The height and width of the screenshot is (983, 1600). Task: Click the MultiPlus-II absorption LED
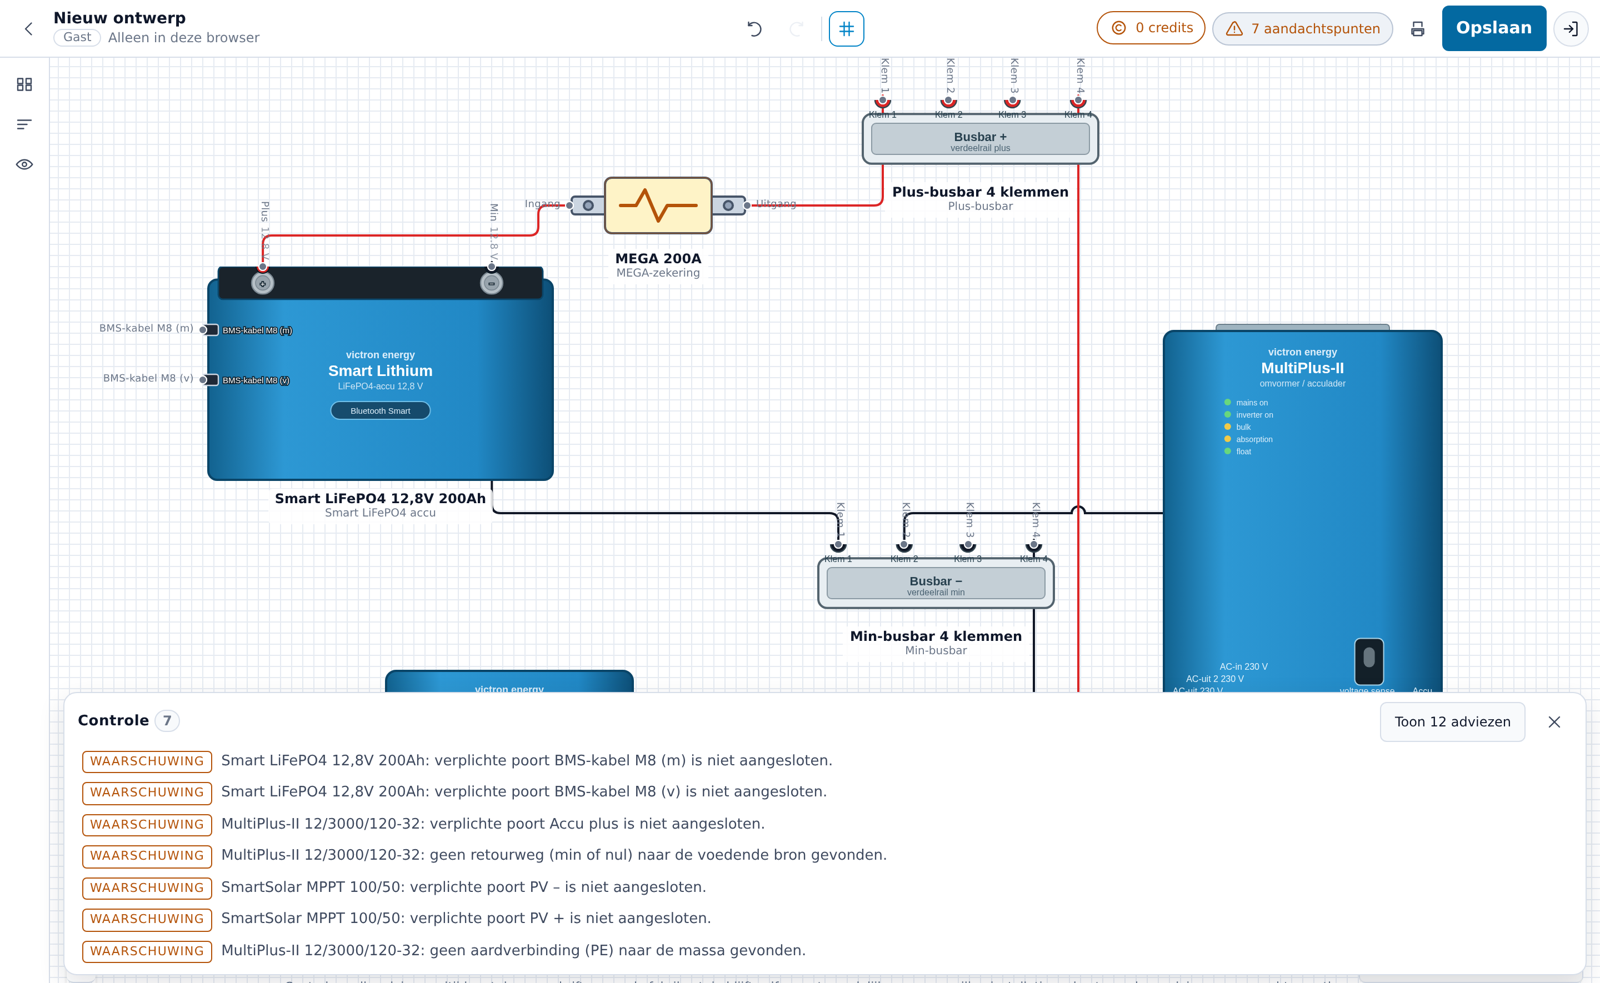pyautogui.click(x=1228, y=439)
